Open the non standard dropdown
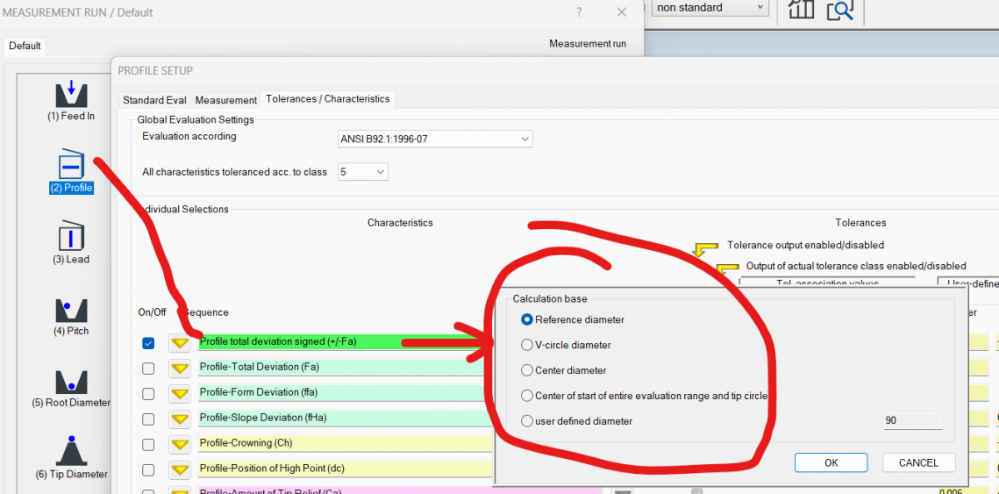This screenshot has height=494, width=999. (x=709, y=8)
